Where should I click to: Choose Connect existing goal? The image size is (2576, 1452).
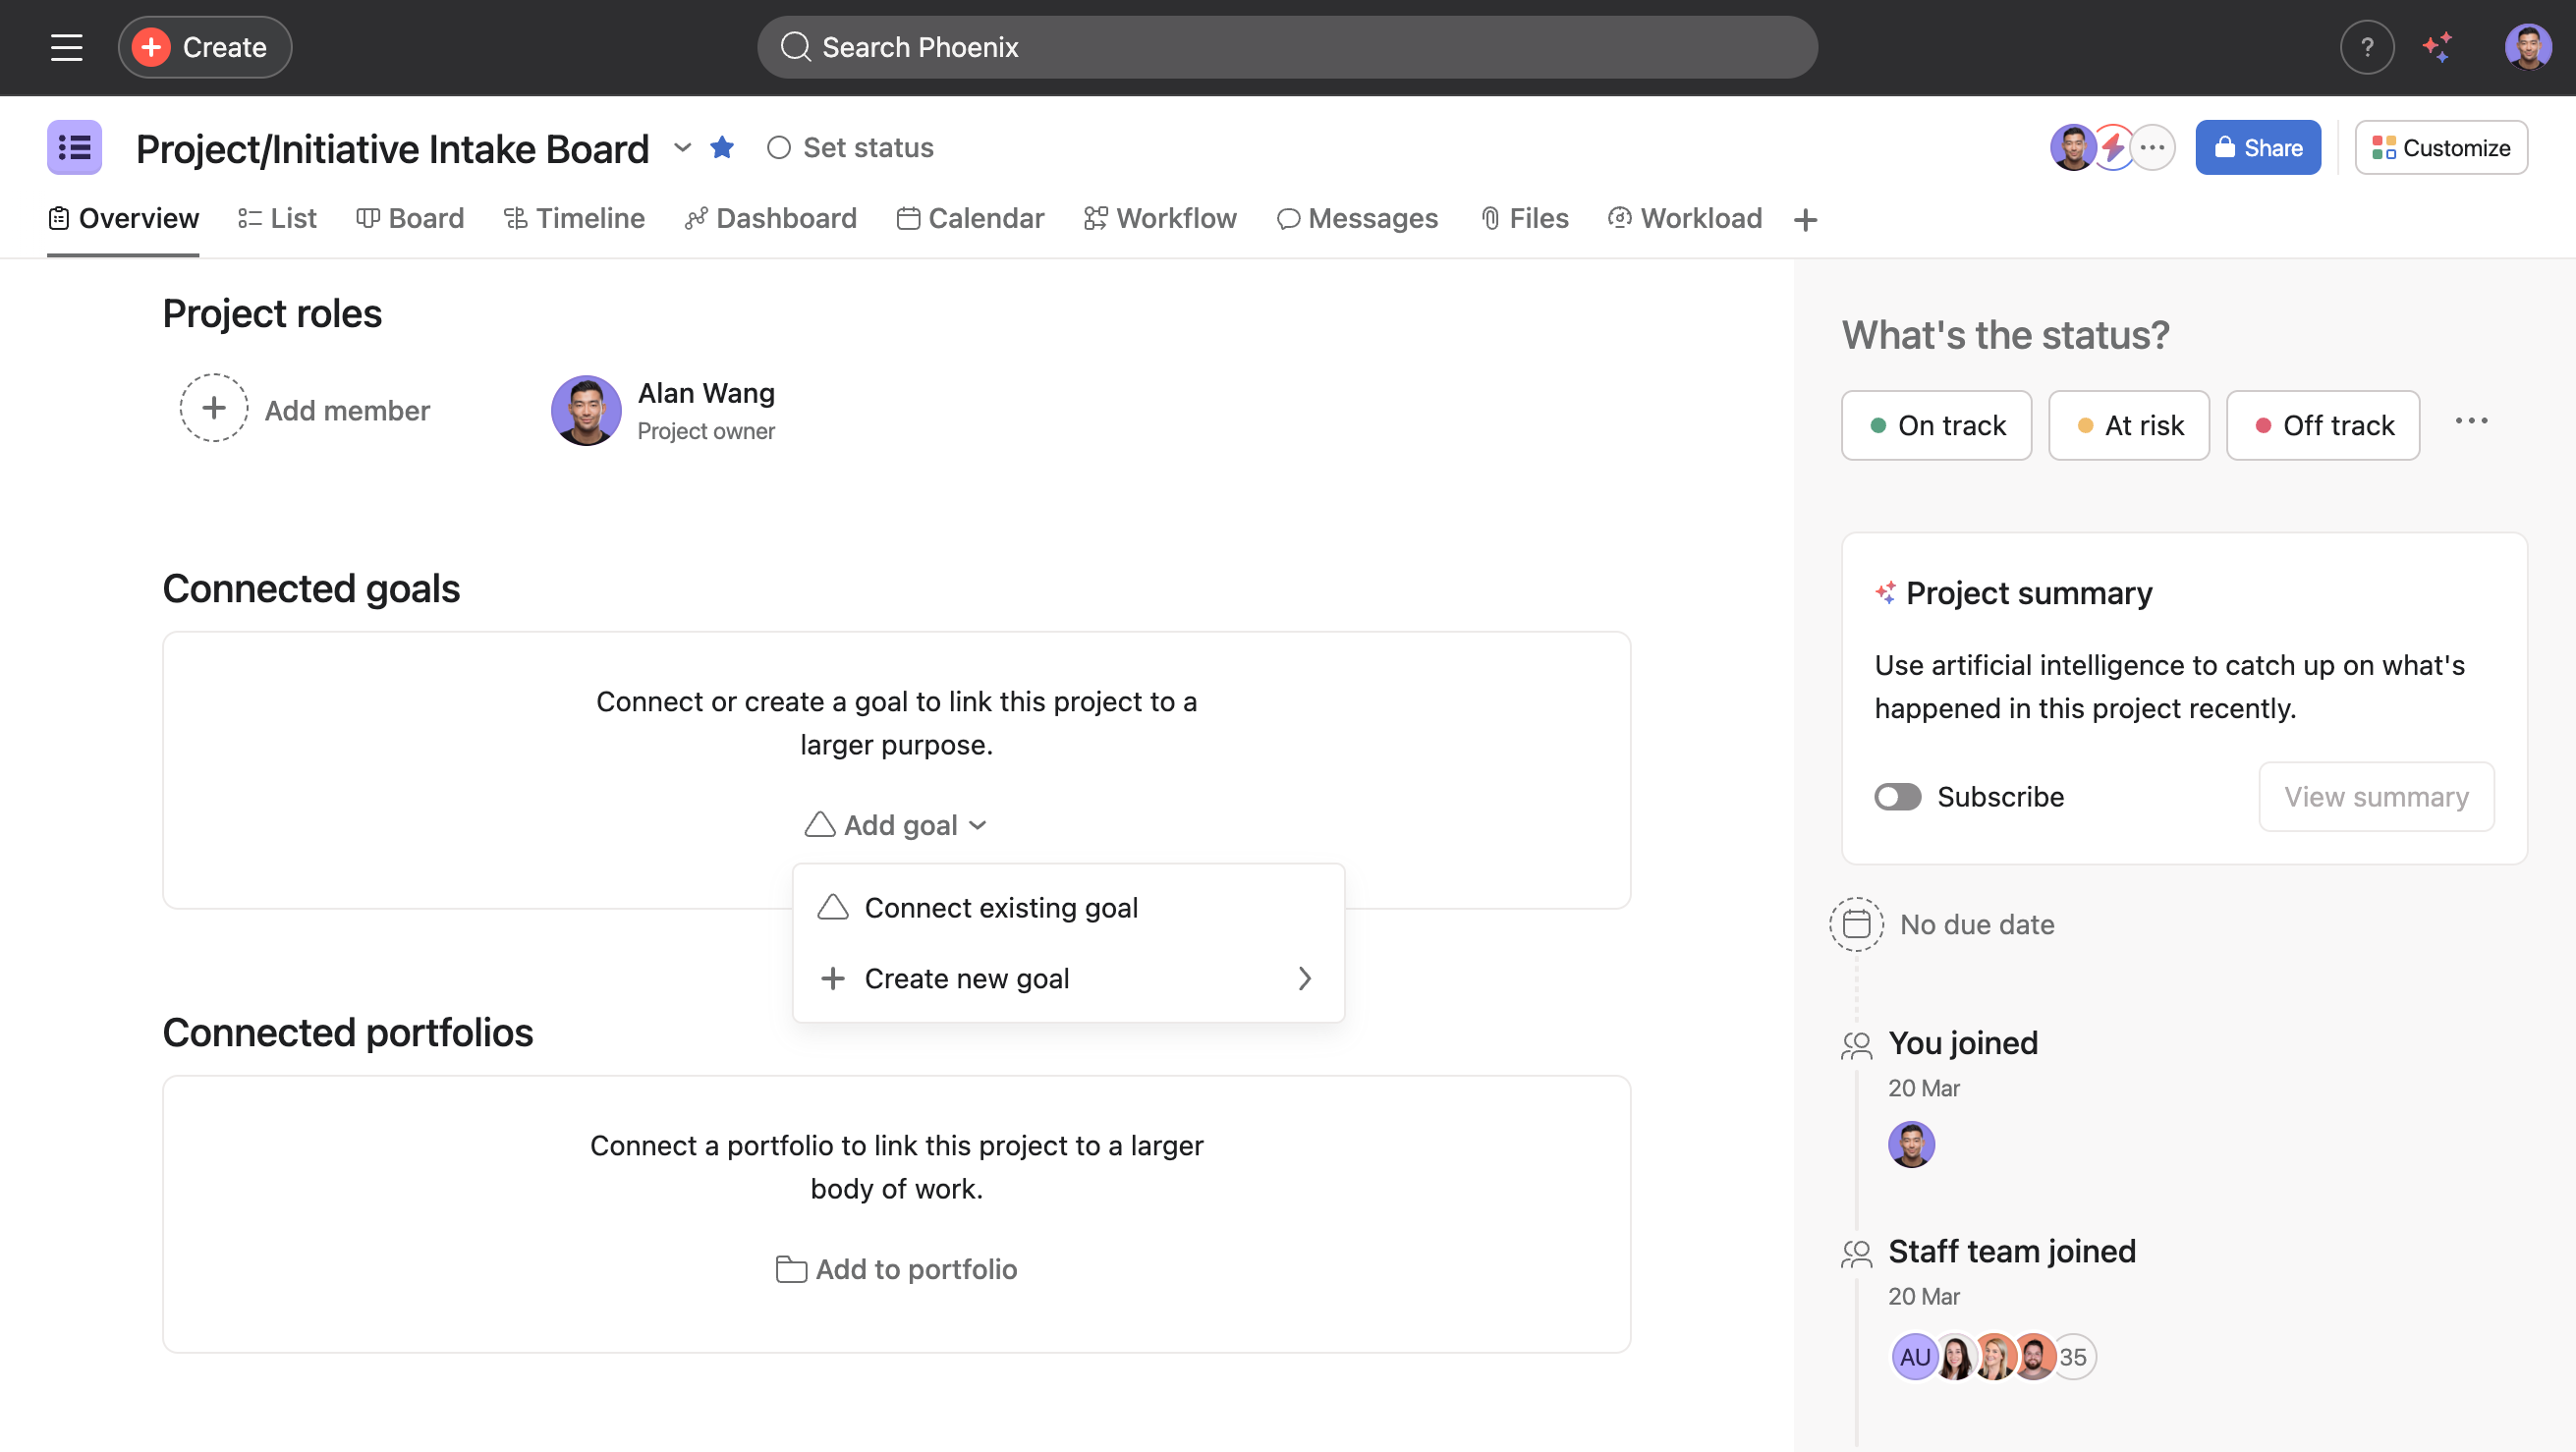point(1000,908)
